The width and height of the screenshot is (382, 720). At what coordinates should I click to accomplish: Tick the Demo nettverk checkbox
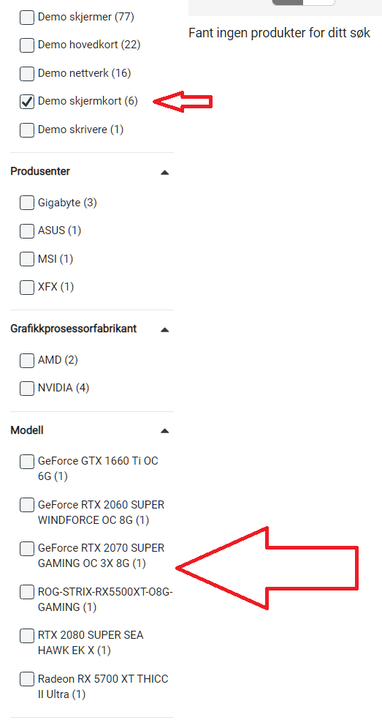tap(27, 73)
